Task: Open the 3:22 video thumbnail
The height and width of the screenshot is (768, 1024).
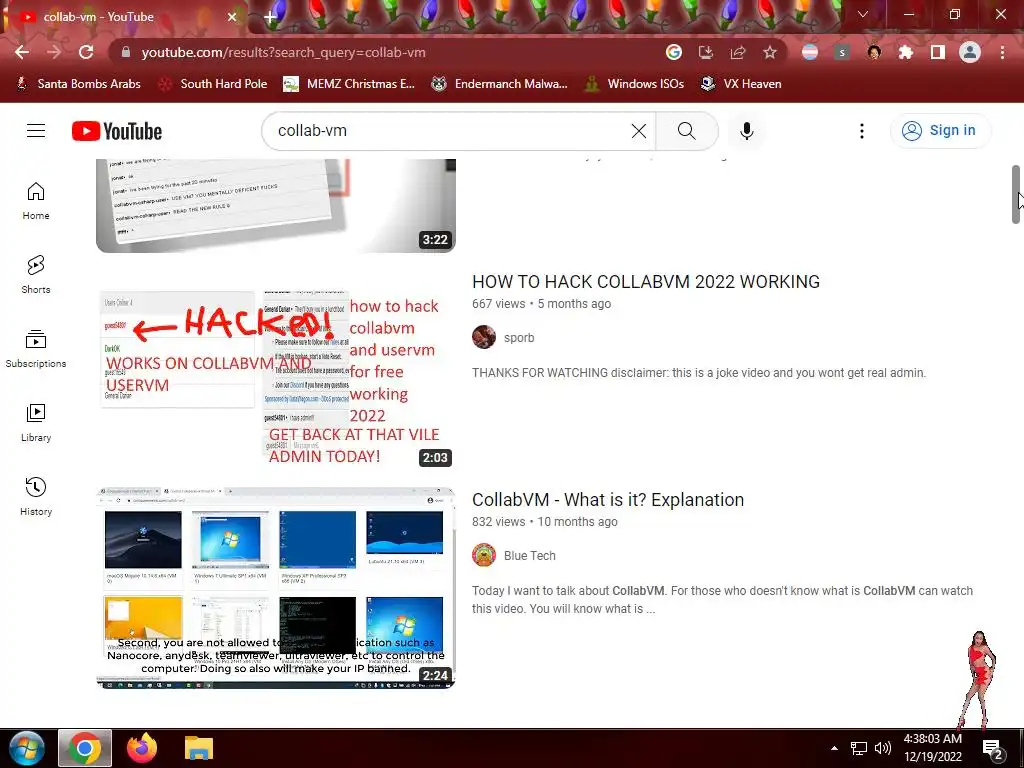Action: (276, 205)
